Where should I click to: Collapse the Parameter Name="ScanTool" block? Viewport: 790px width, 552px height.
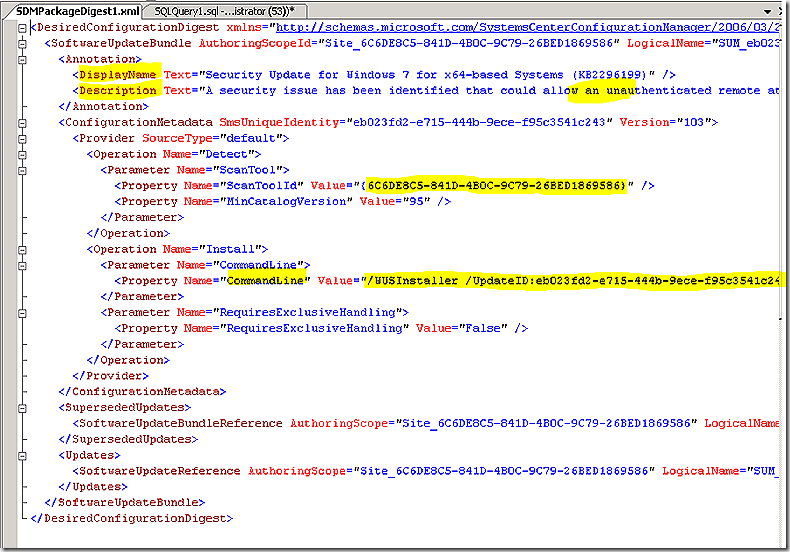coord(22,171)
